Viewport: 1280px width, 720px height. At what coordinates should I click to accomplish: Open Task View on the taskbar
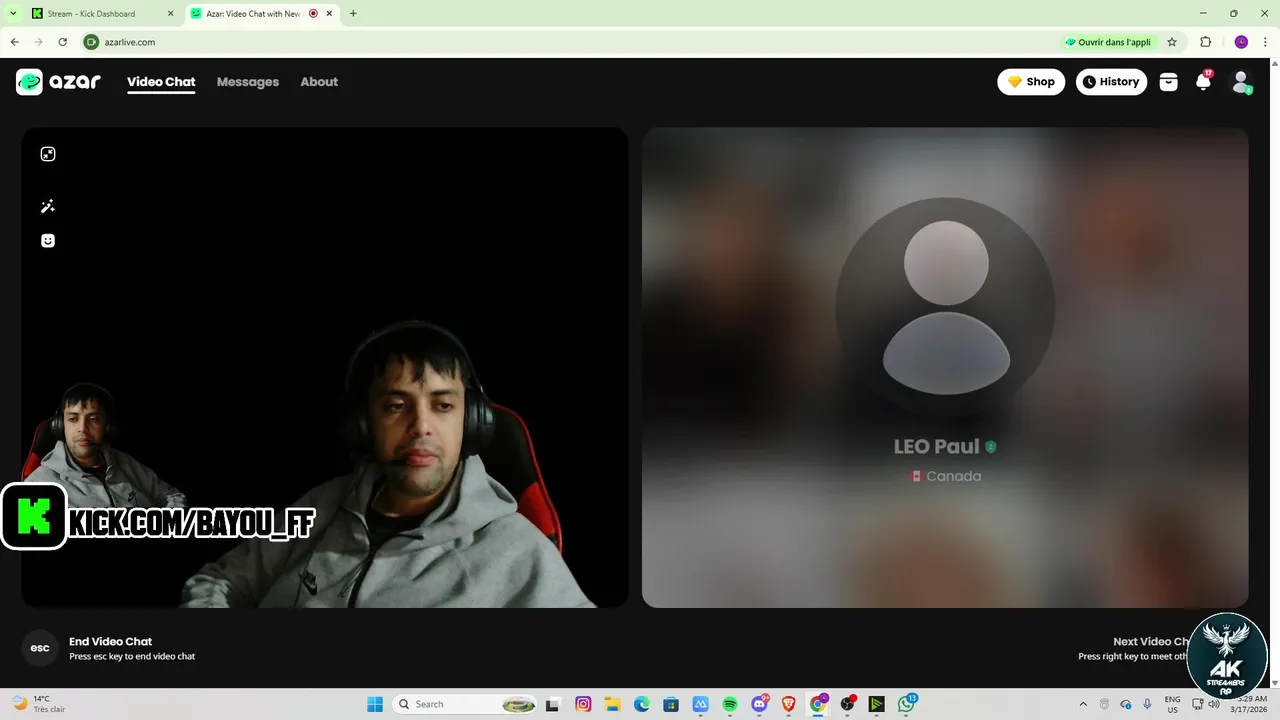[x=552, y=704]
